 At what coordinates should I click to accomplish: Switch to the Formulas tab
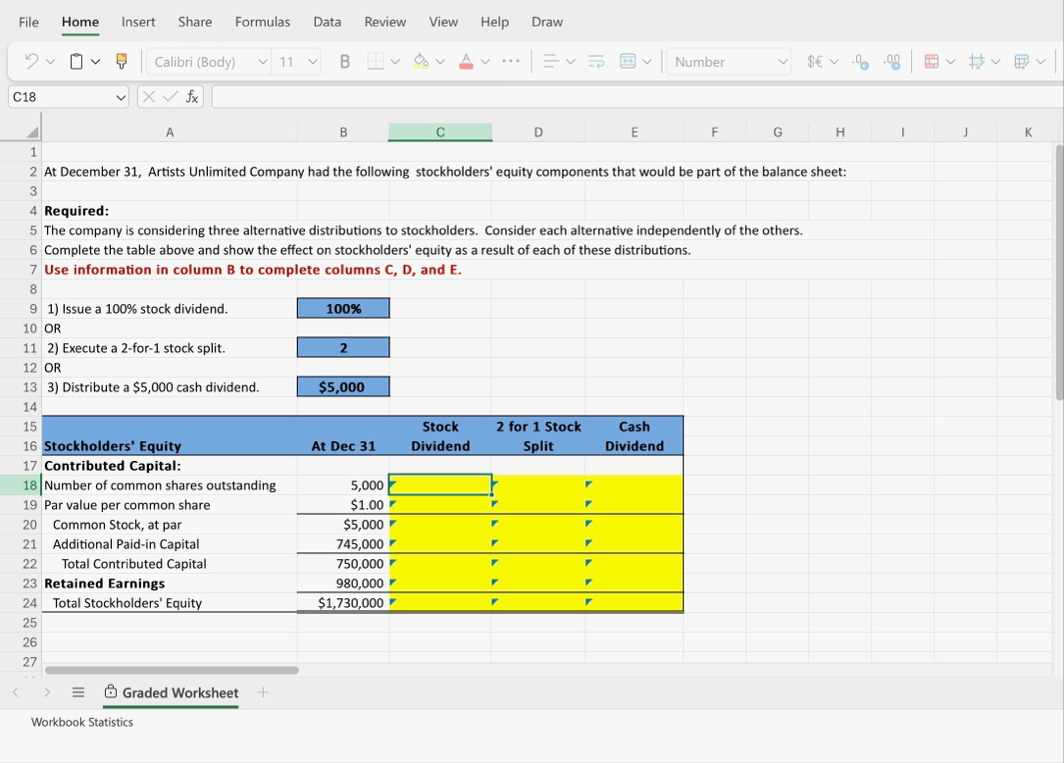263,22
